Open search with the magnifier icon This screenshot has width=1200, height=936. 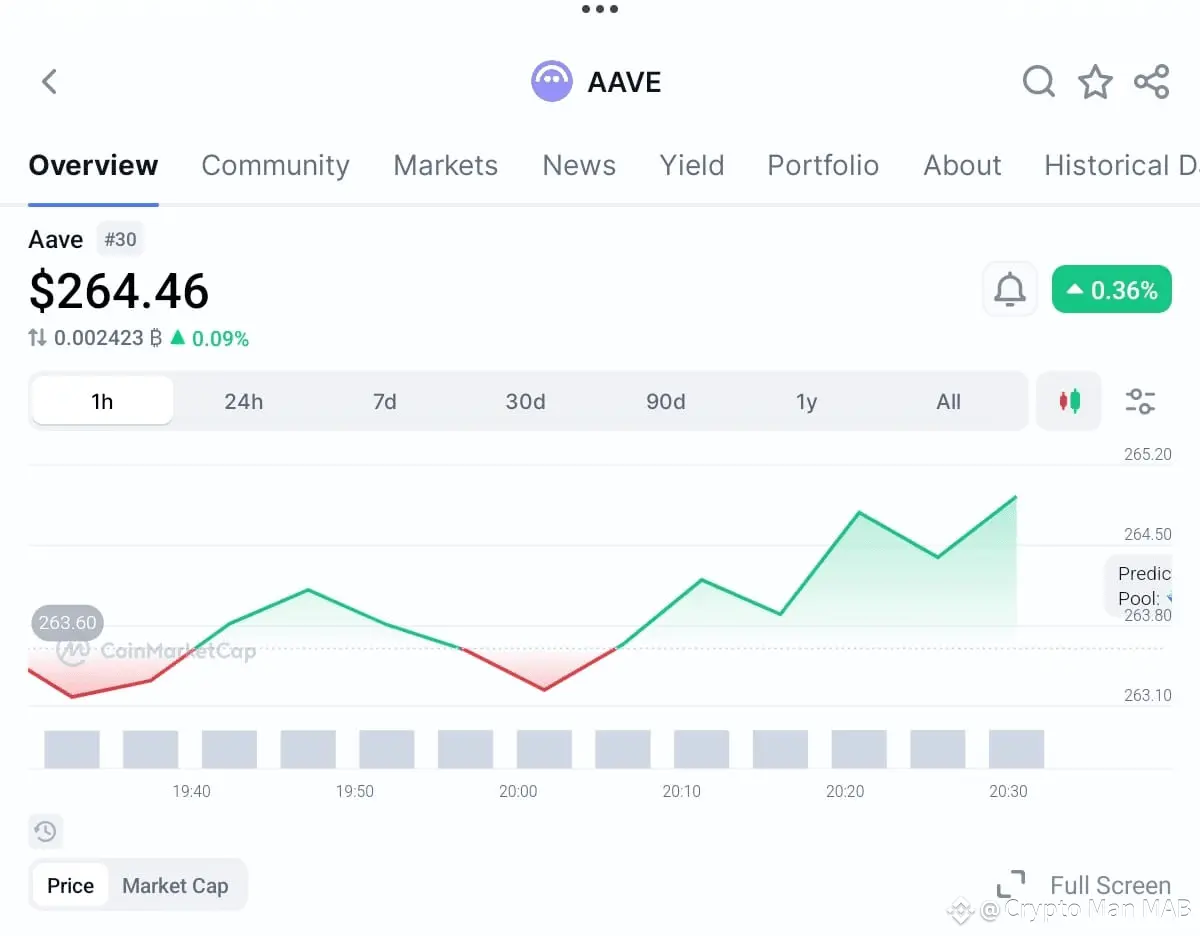(1039, 81)
